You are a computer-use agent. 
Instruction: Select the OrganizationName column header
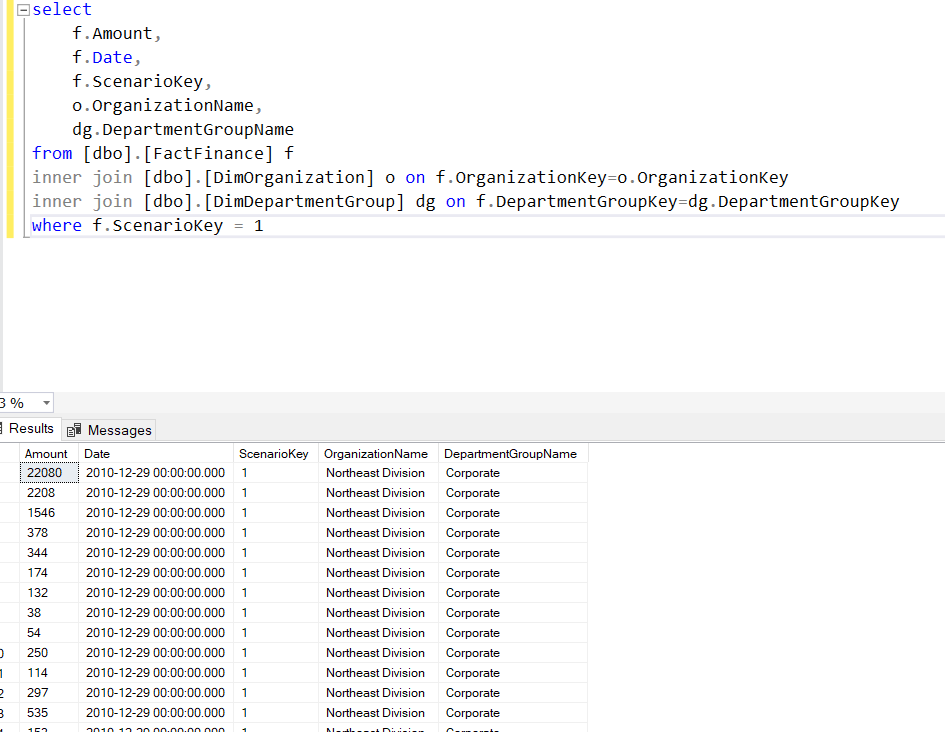[377, 453]
